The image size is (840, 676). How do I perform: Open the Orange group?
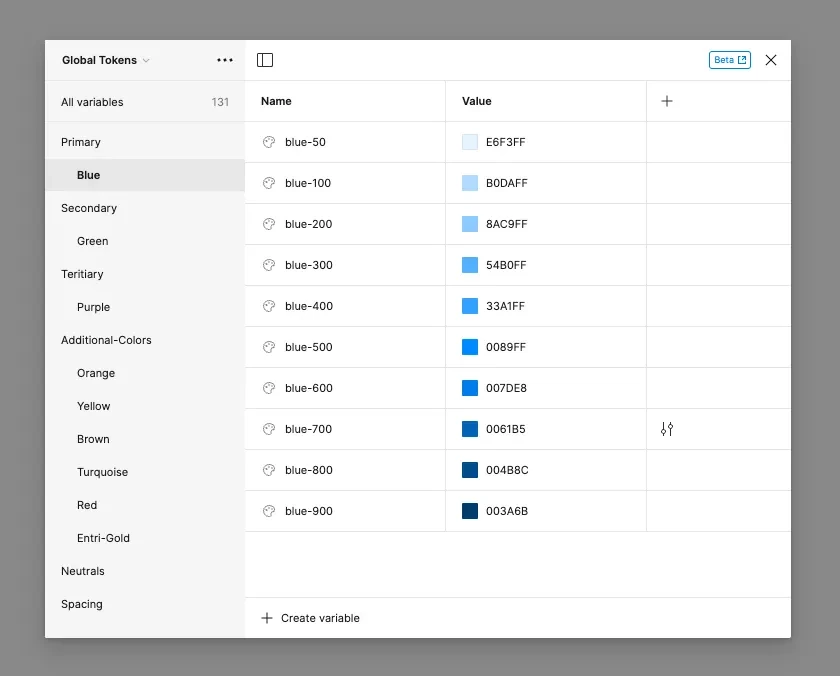(145, 373)
